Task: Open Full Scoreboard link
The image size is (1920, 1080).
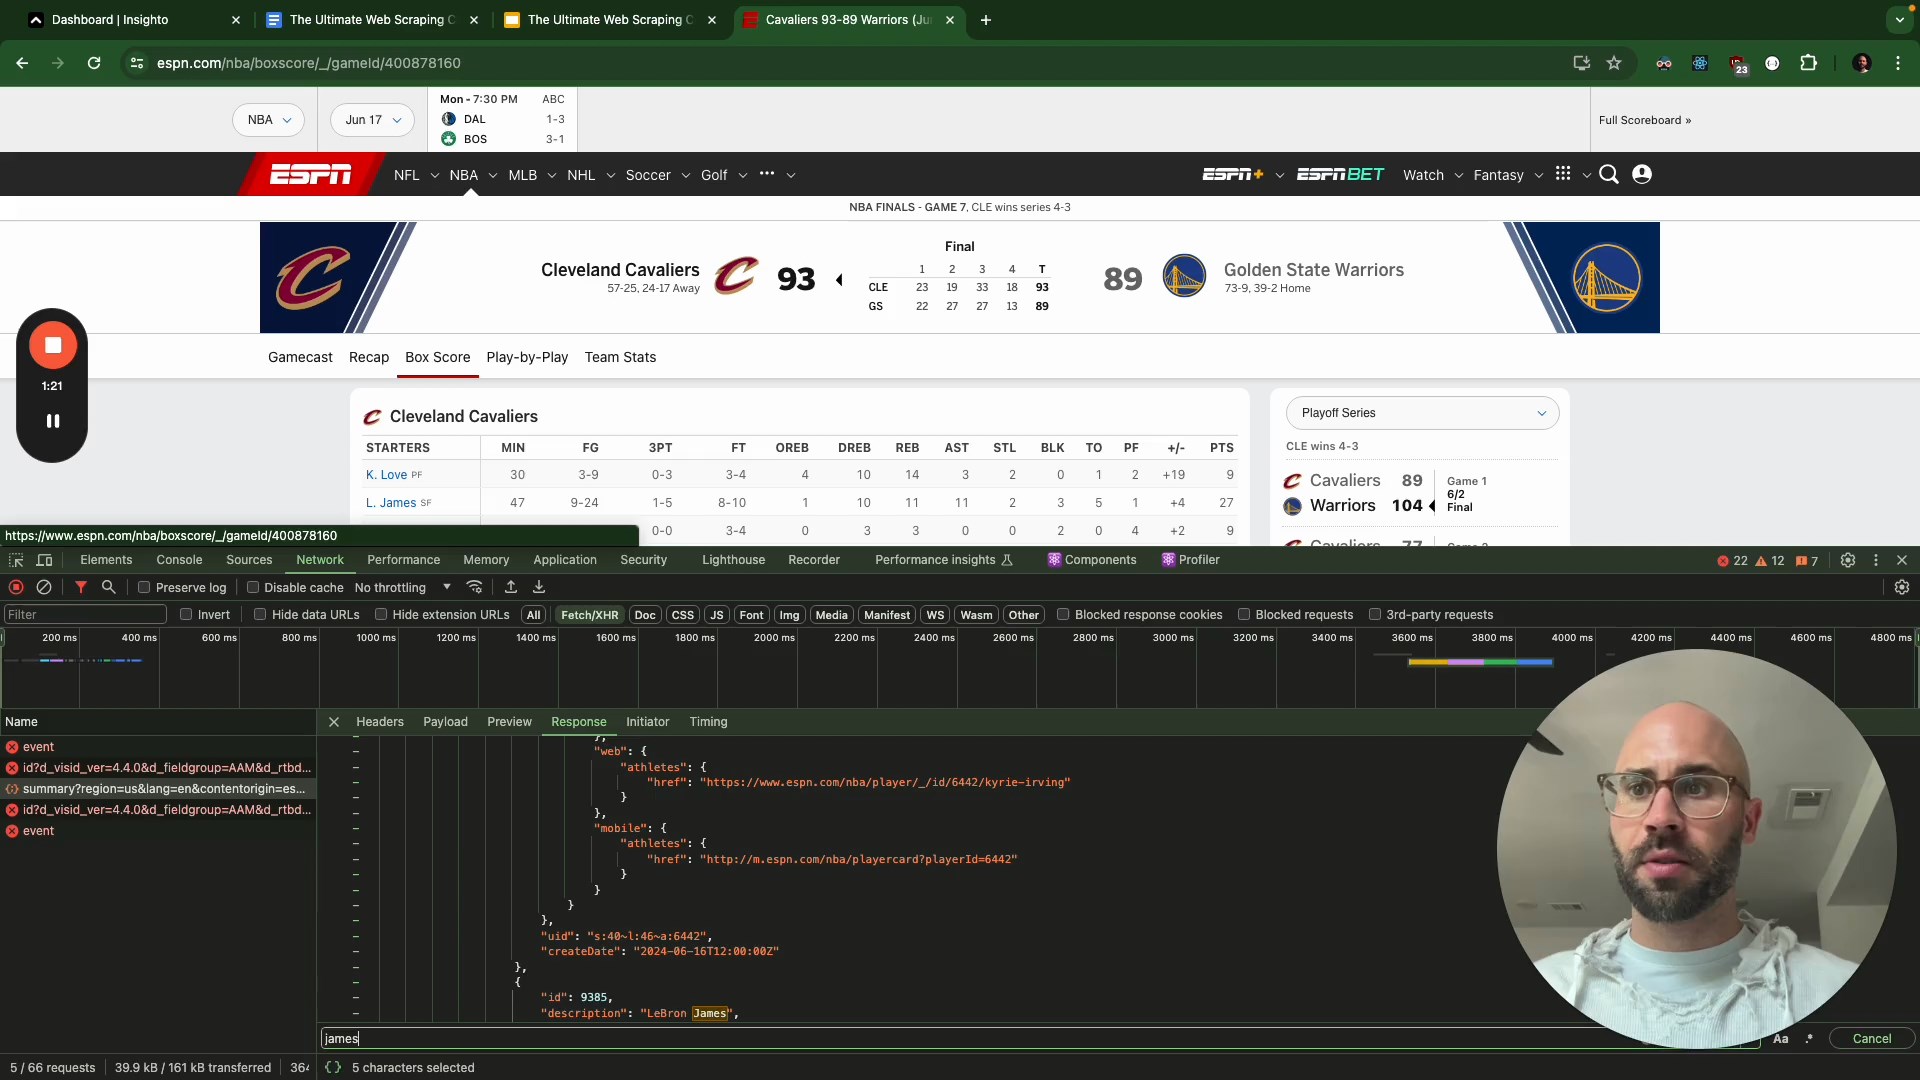Action: tap(1645, 120)
